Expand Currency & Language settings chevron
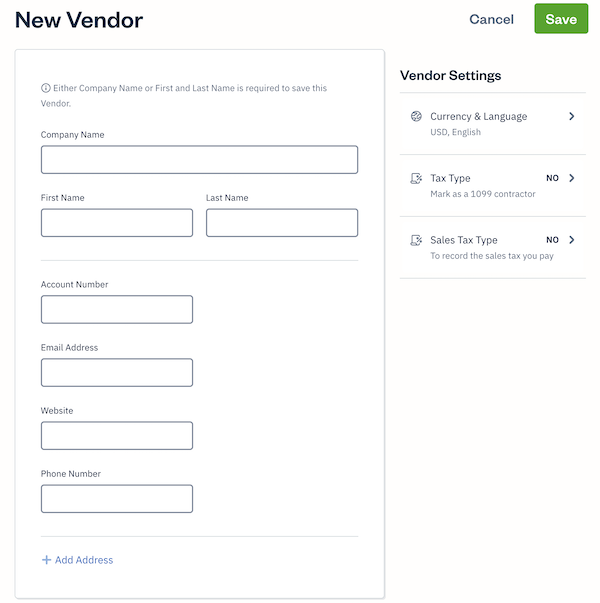Image resolution: width=600 pixels, height=603 pixels. [571, 117]
